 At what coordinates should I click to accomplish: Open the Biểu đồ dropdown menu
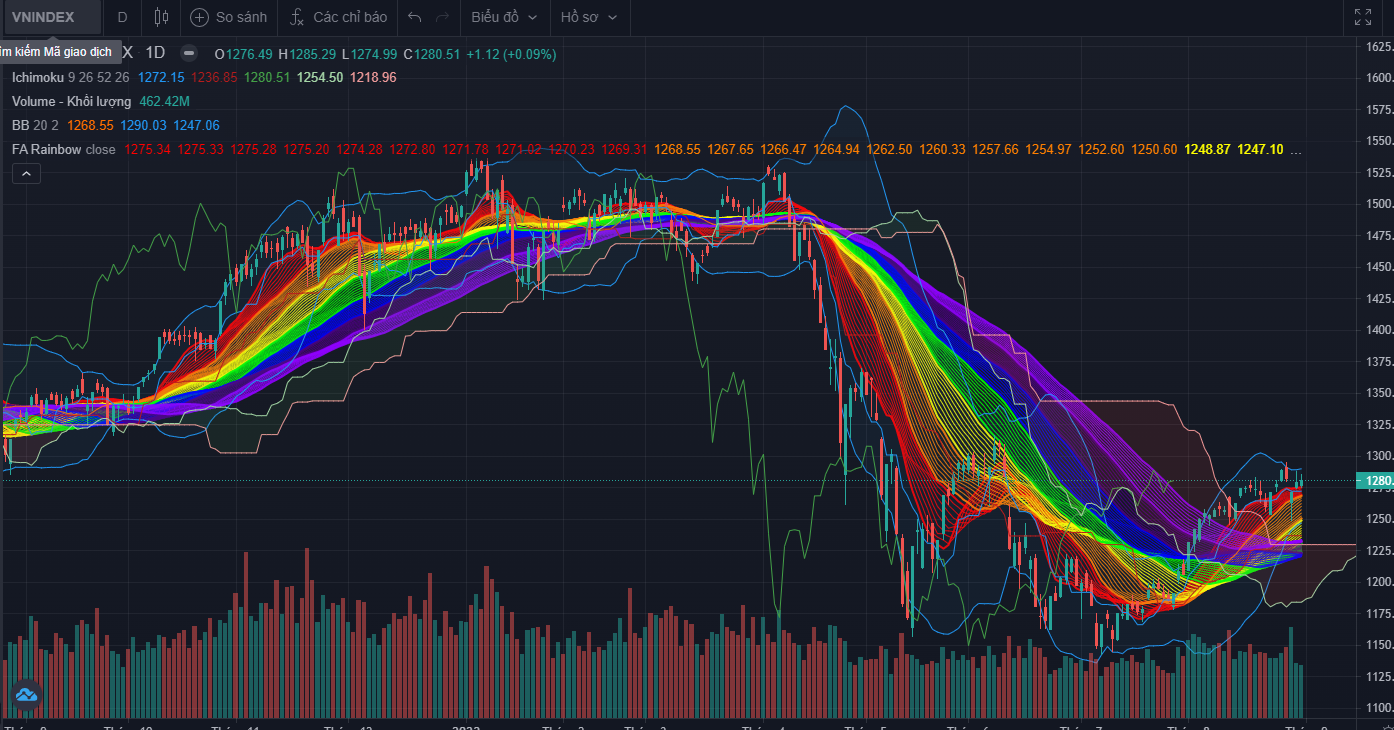click(x=504, y=17)
